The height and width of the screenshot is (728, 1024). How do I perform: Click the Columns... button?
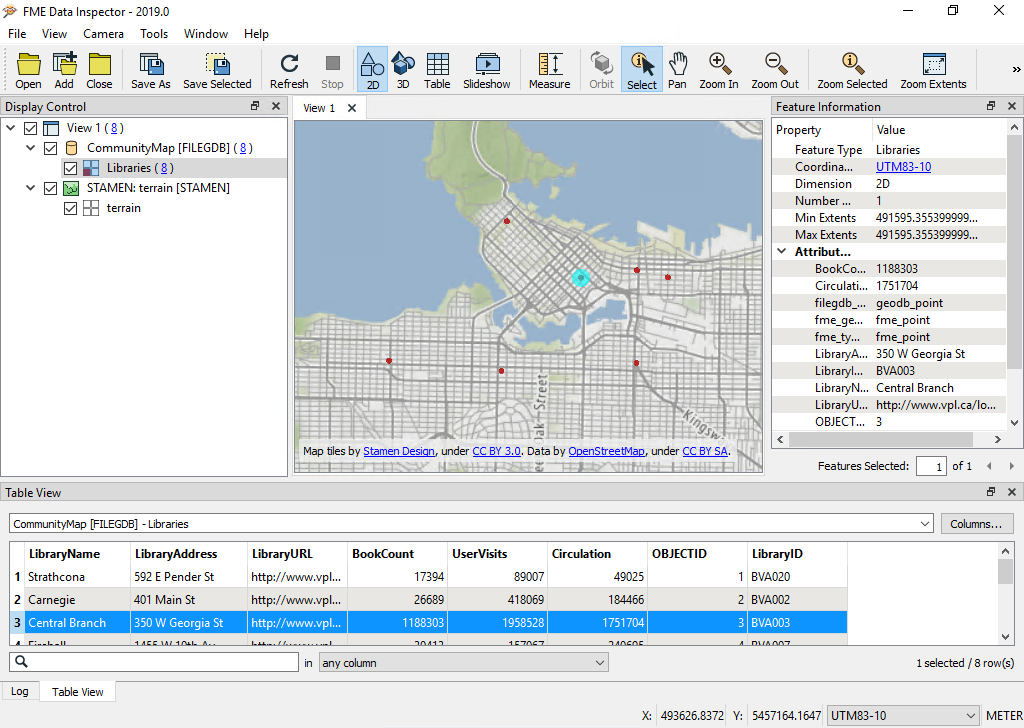click(976, 524)
